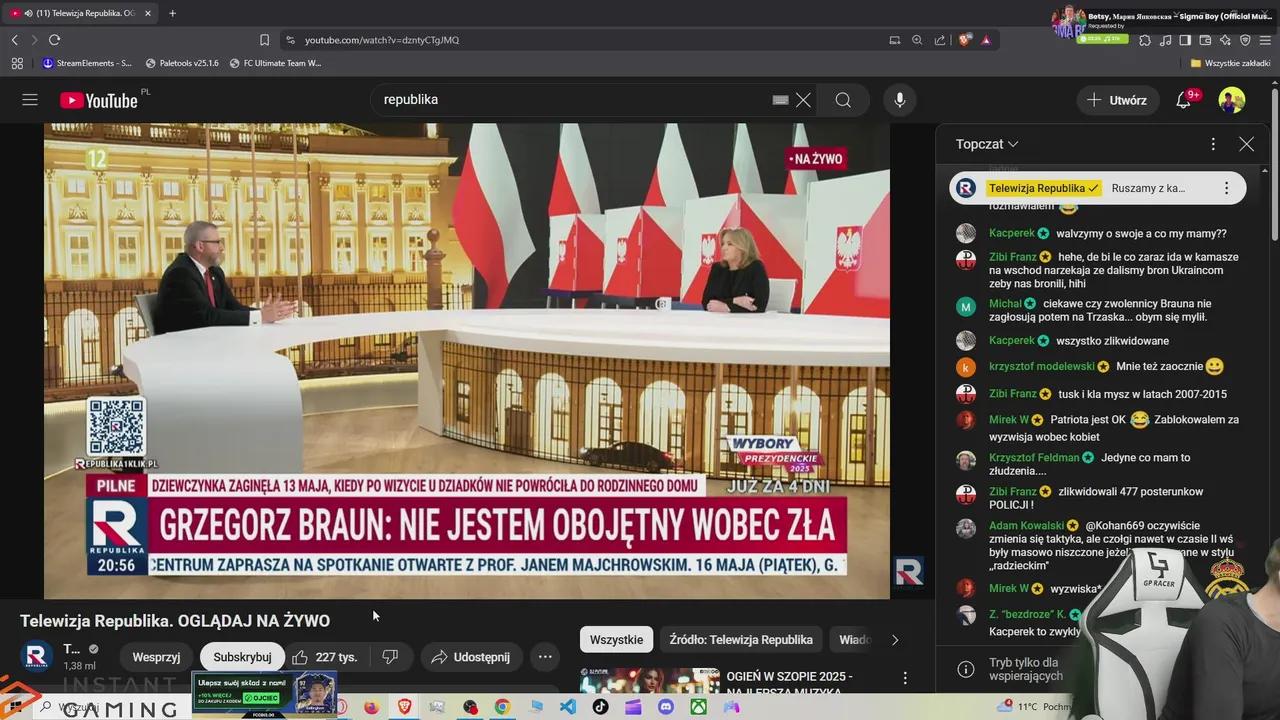Viewport: 1280px width, 720px height.
Task: Bookmark this page icon
Action: click(x=264, y=40)
